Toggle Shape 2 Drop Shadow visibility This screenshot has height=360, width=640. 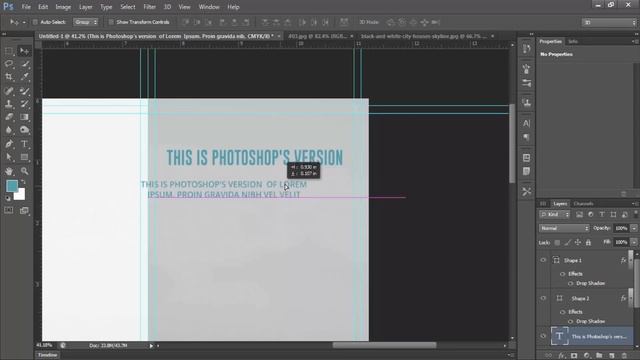click(571, 321)
